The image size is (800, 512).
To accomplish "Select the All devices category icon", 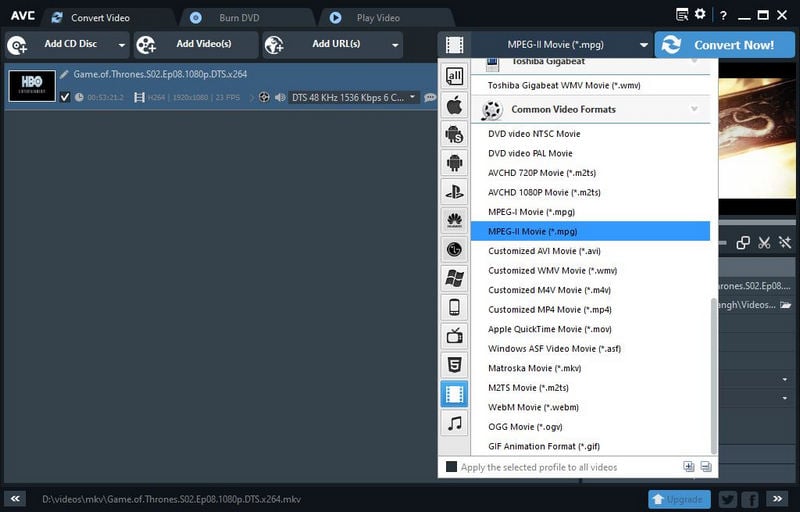I will [454, 76].
